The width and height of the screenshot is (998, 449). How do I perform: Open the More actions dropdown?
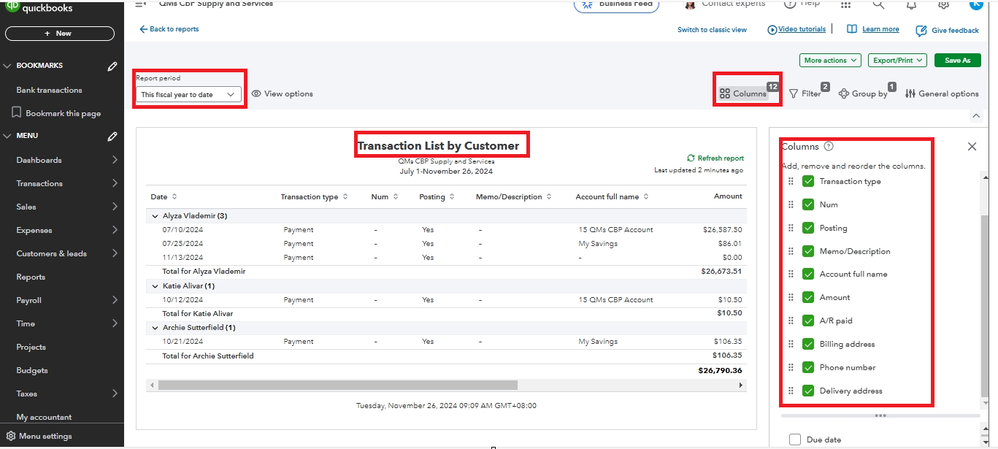point(830,60)
